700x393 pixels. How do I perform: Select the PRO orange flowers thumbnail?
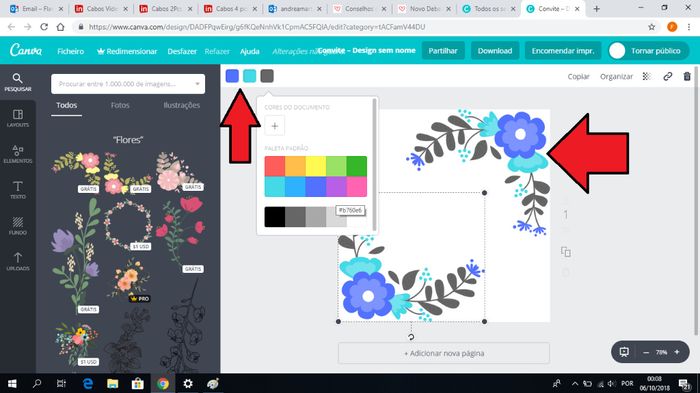[129, 280]
